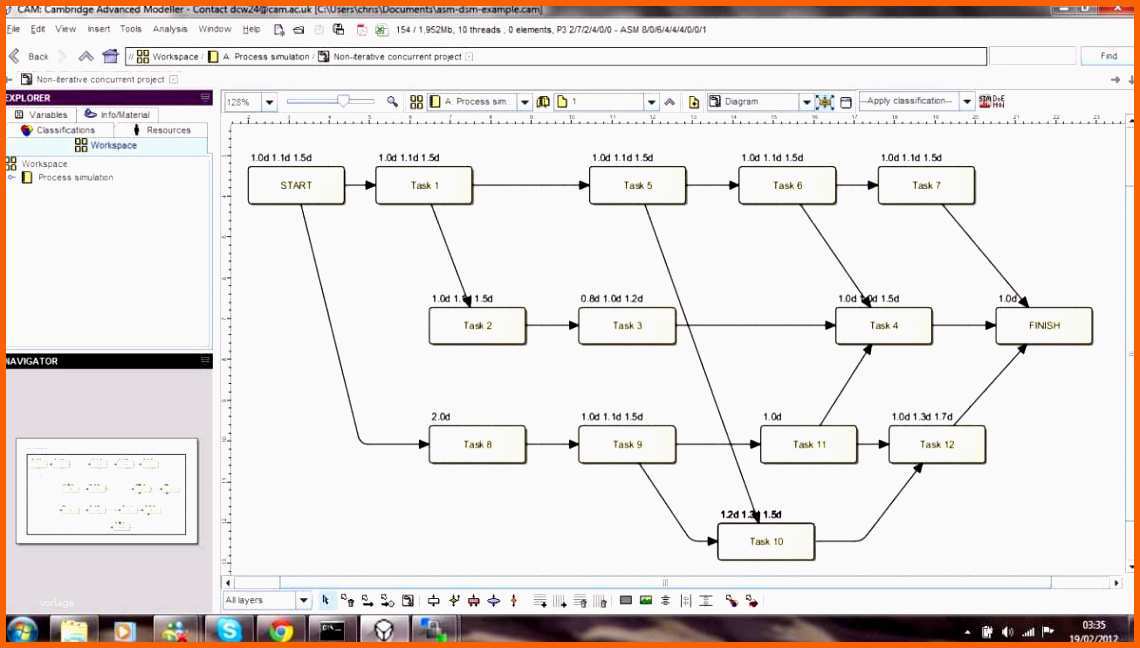The width and height of the screenshot is (1140, 648).
Task: Switch to the Info/Material tab
Action: pos(117,115)
